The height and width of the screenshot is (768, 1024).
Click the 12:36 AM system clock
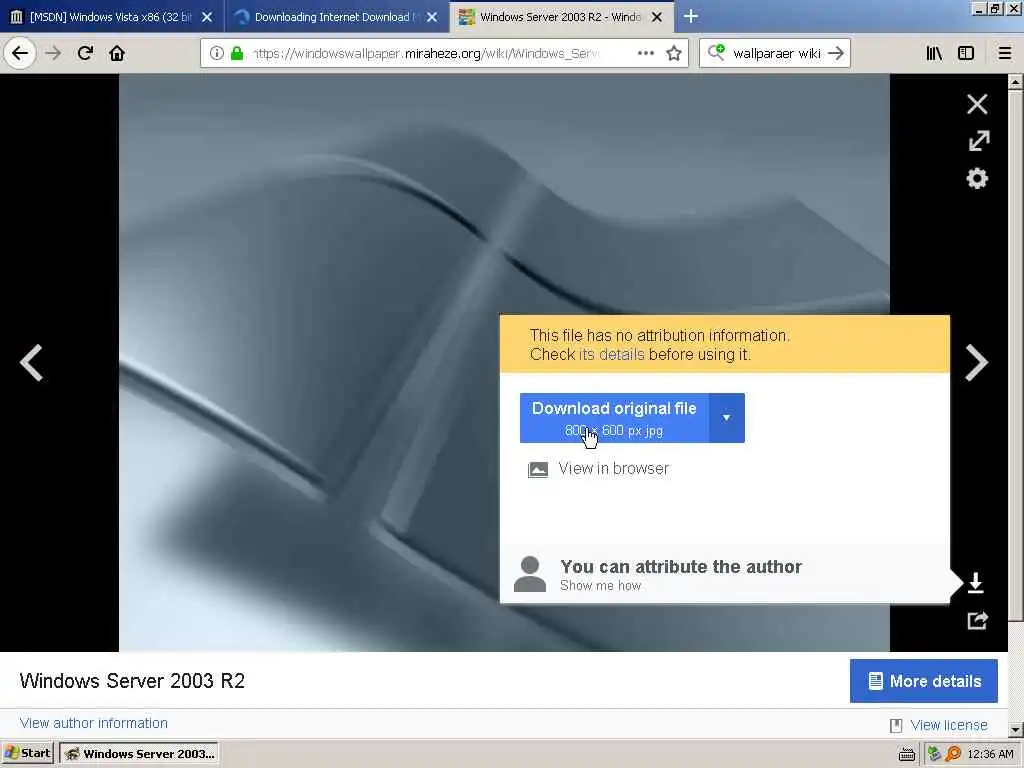(990, 754)
